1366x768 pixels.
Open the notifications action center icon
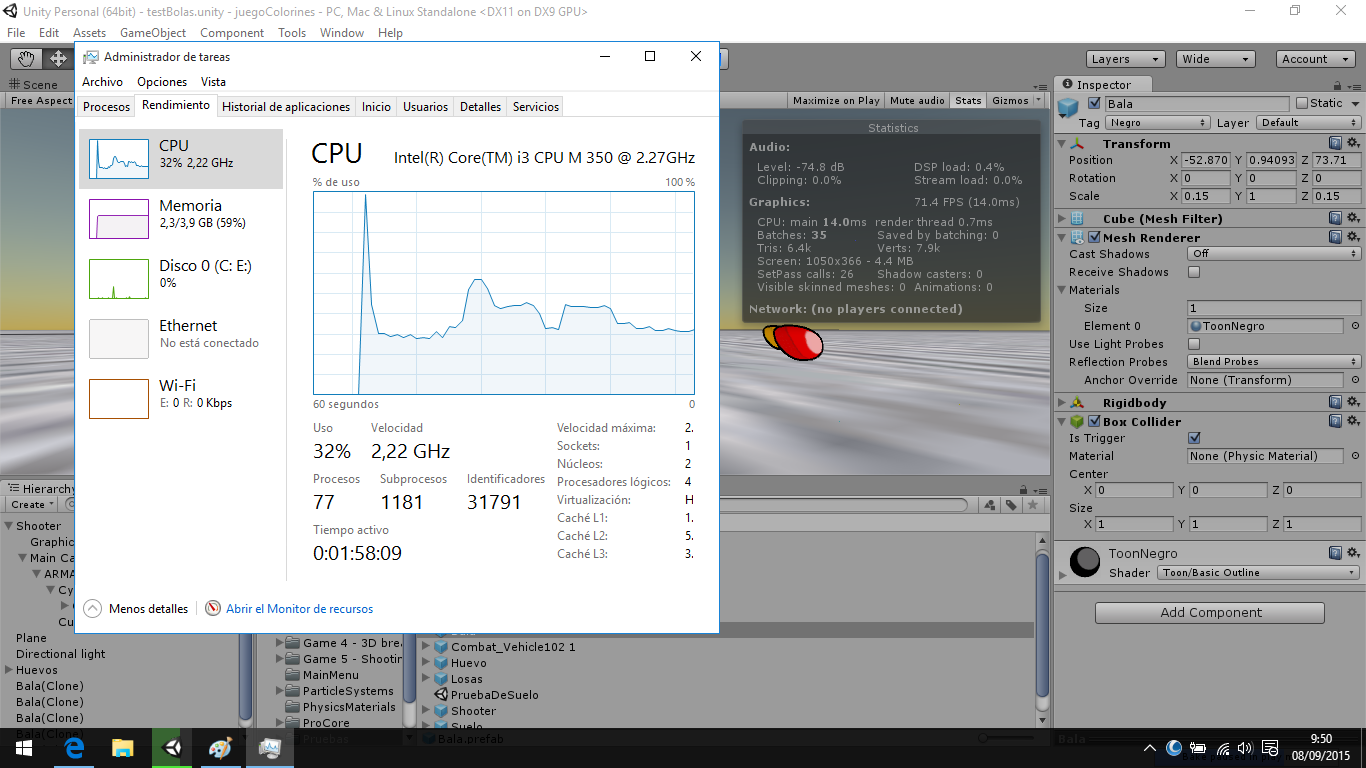(1270, 748)
